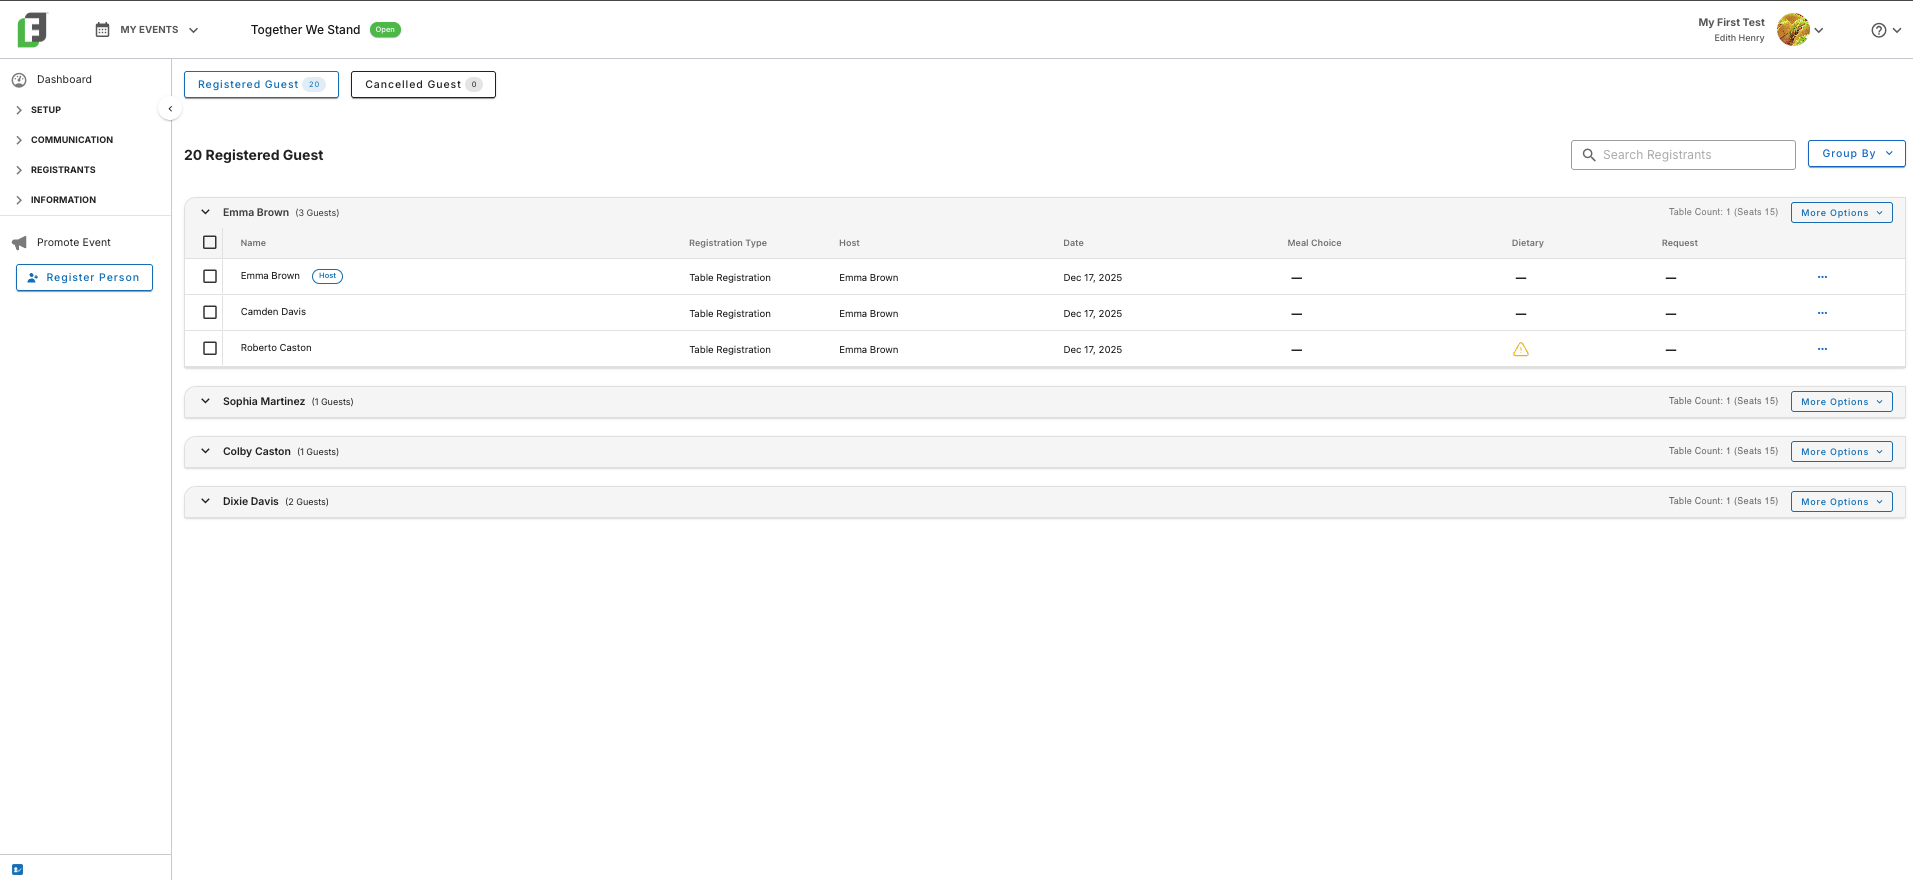Check the select-all checkbox in the table header
The image size is (1913, 880).
point(210,242)
